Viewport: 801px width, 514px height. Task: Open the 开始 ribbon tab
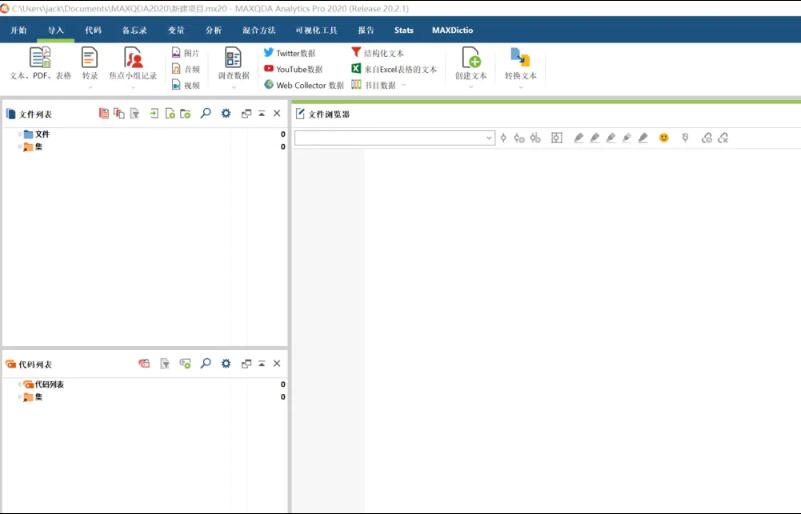pyautogui.click(x=18, y=30)
